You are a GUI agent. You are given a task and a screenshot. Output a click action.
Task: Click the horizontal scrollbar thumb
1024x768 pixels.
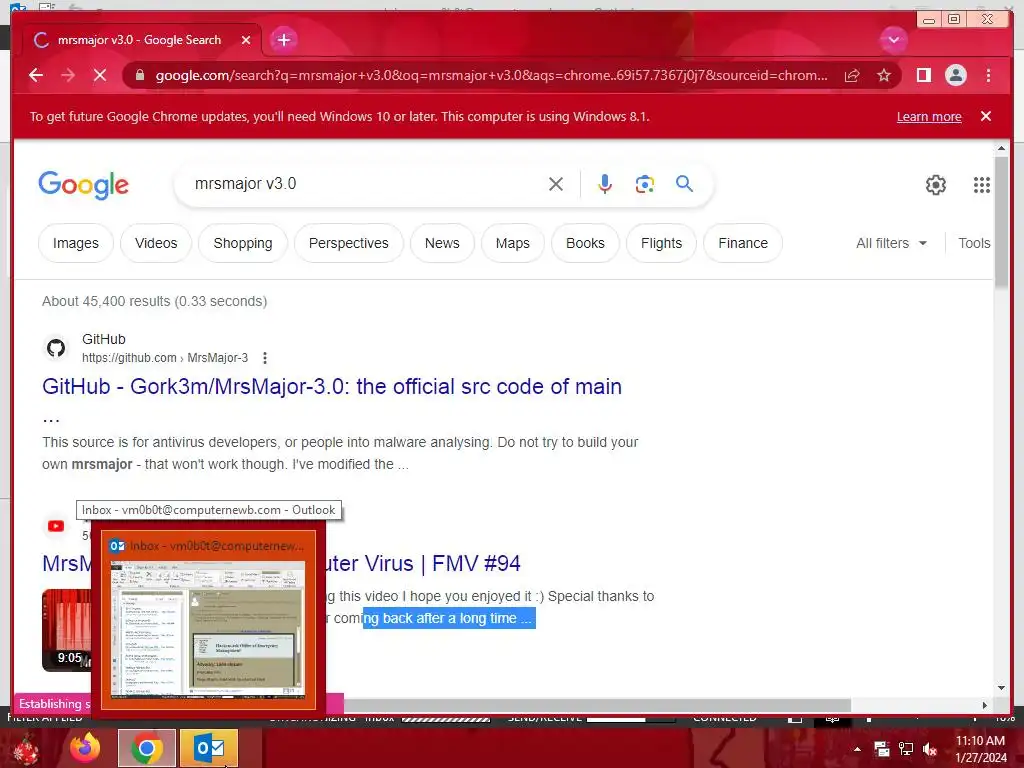[x=597, y=705]
